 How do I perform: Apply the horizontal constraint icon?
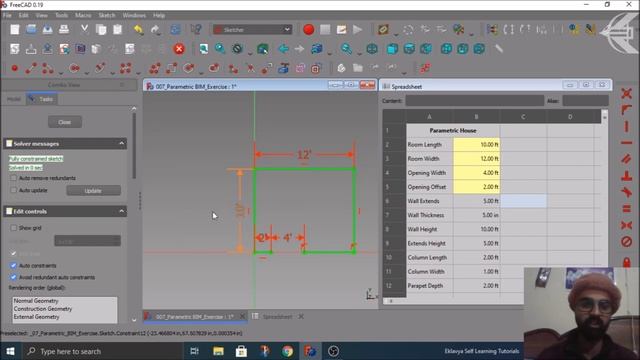627,143
